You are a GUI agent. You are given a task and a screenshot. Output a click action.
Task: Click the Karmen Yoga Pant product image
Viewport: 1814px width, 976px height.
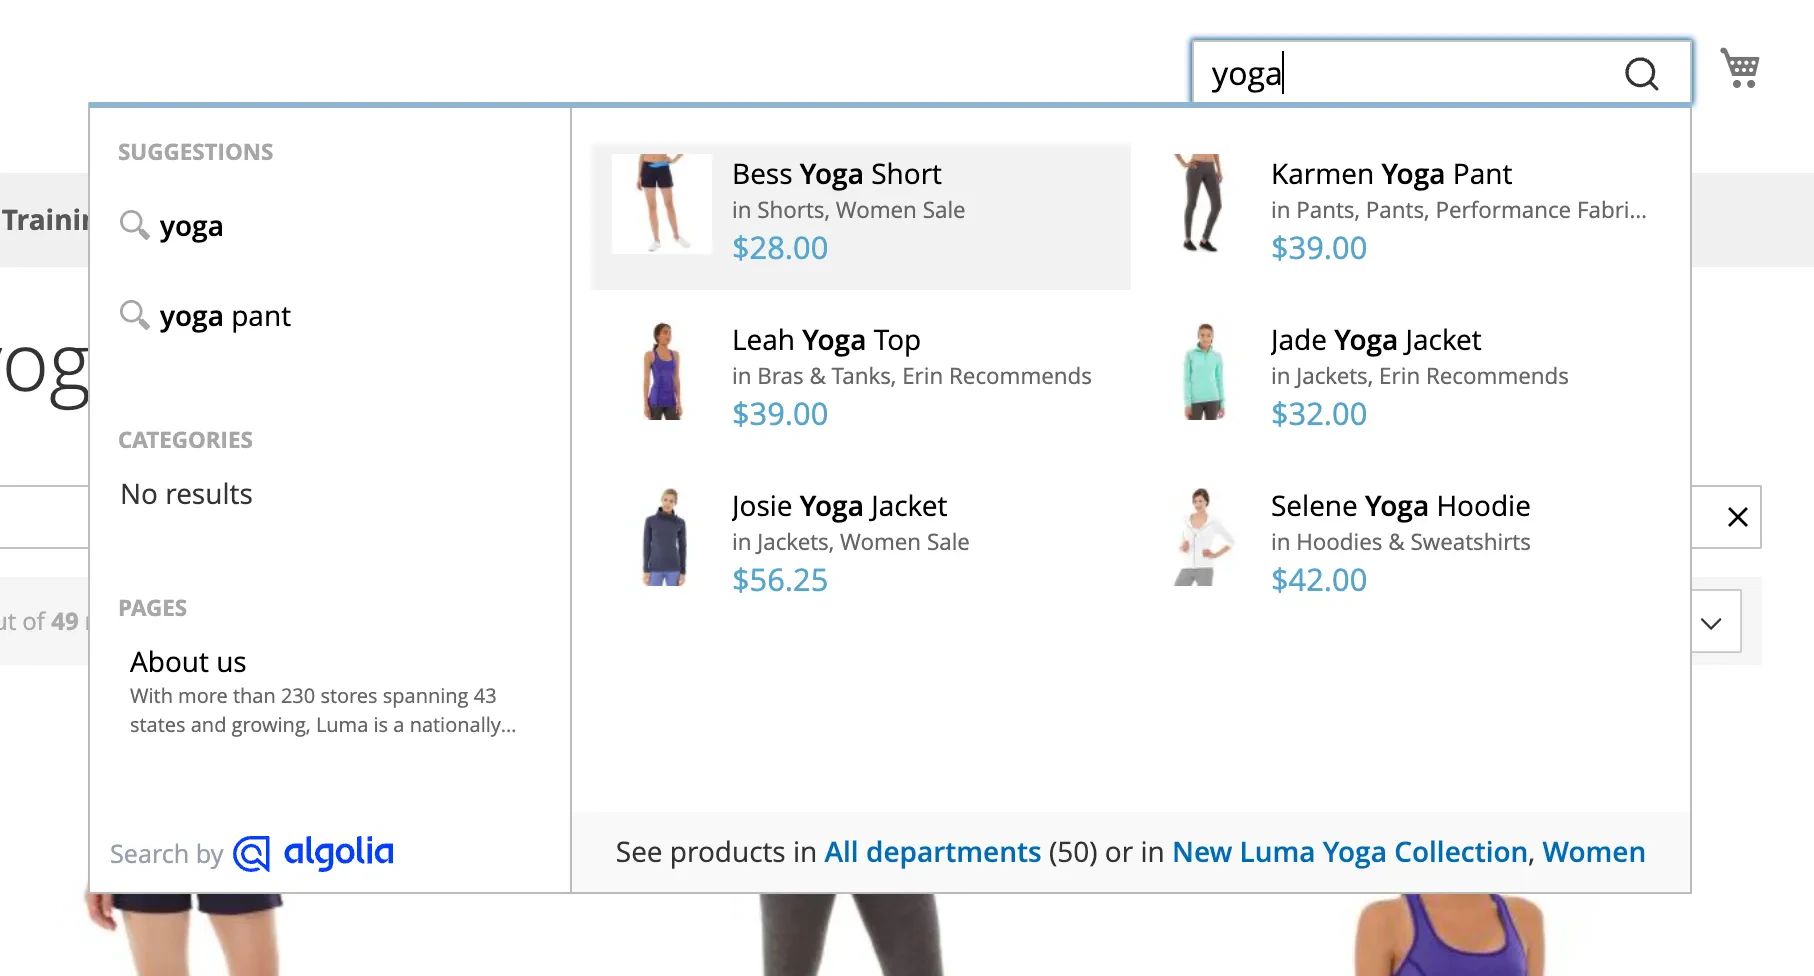[x=1201, y=204]
